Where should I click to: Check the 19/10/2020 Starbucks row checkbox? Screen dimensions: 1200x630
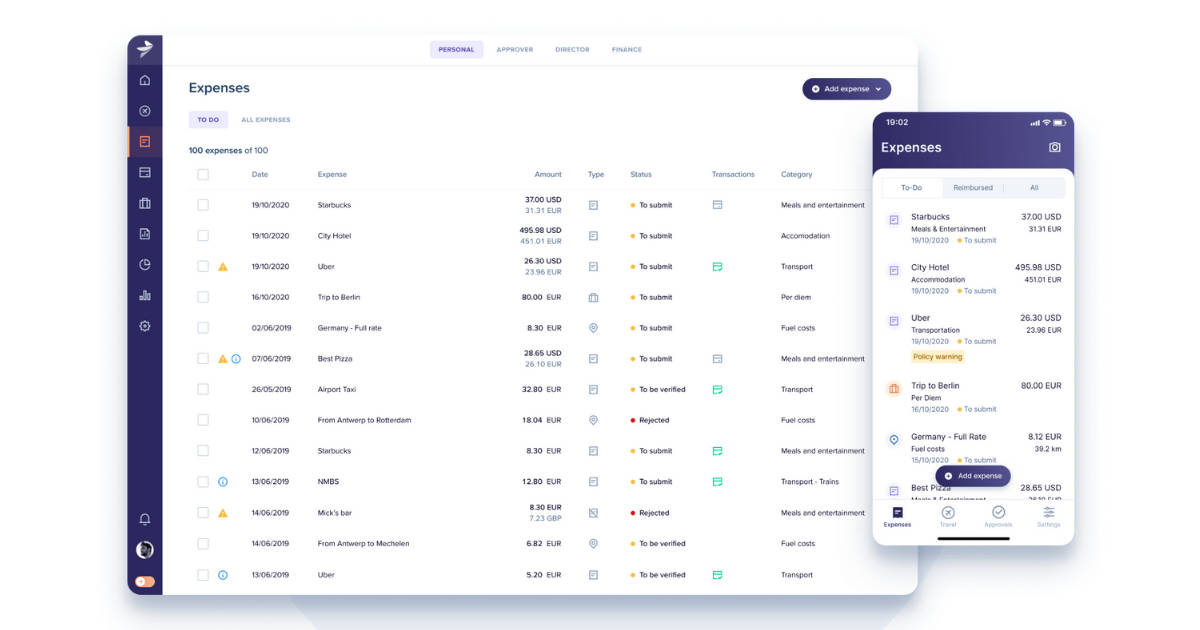[203, 205]
